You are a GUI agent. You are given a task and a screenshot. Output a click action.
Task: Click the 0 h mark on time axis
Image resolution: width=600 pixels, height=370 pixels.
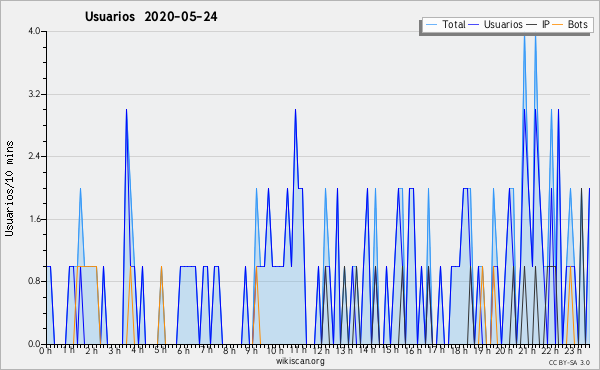(x=46, y=350)
